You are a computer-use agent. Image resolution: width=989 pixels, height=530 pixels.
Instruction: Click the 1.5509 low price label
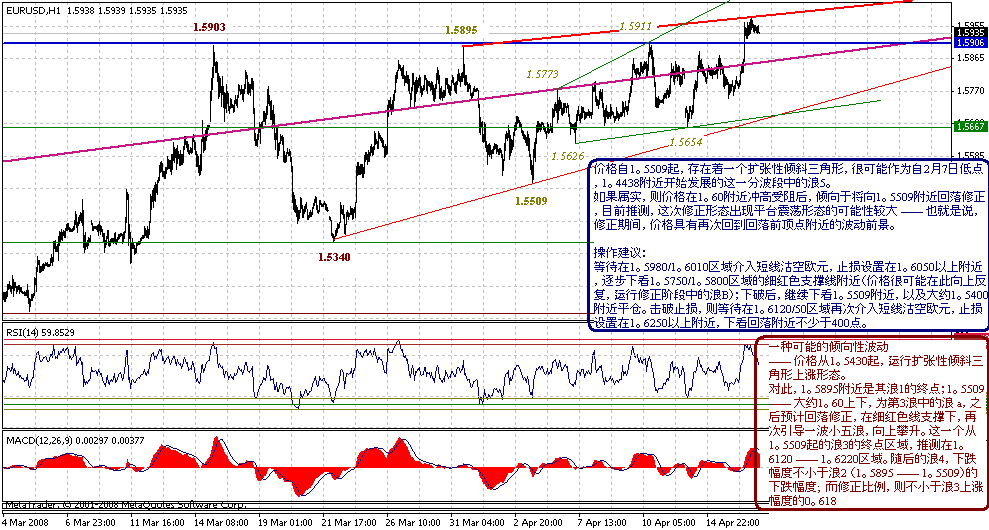tap(531, 201)
